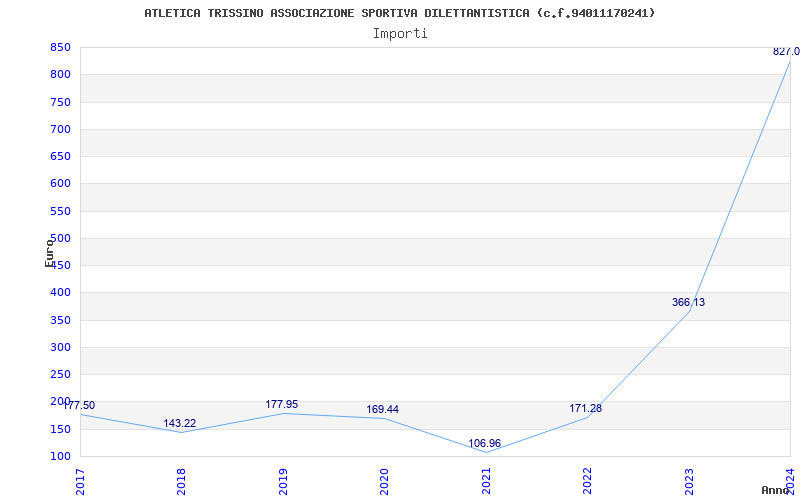The height and width of the screenshot is (500, 800).
Task: Select the 177.50 data label
Action: coord(79,406)
